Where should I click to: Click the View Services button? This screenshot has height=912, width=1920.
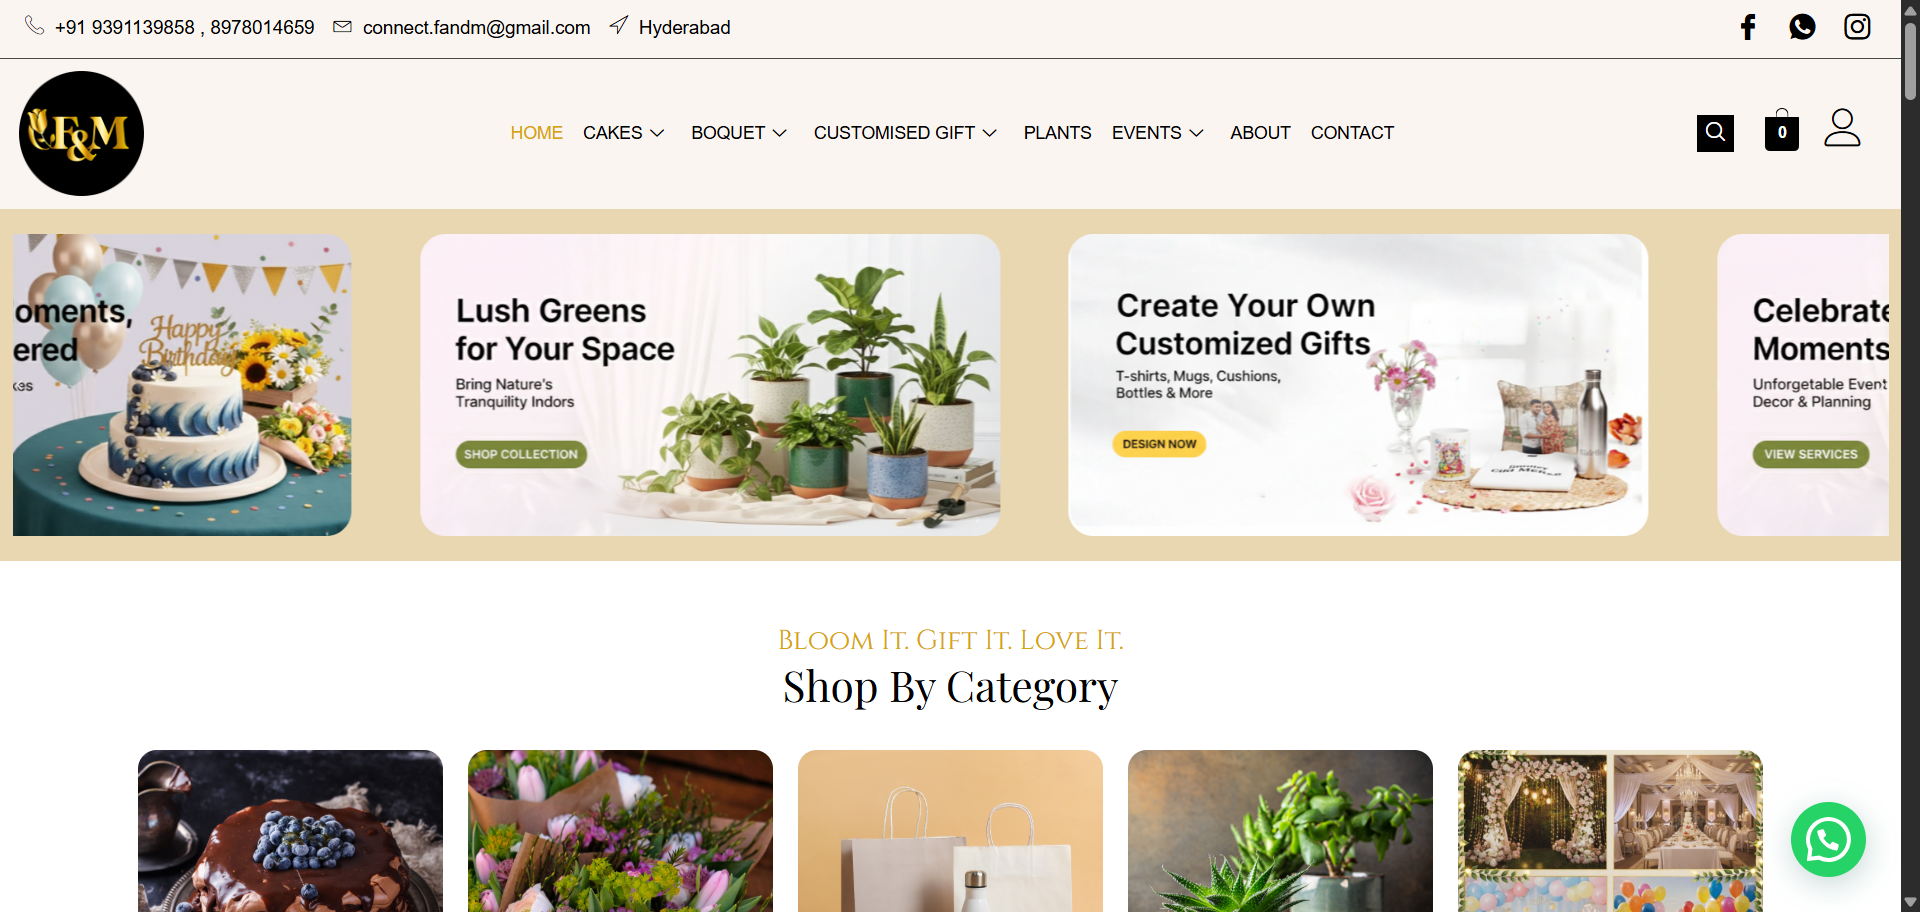click(x=1810, y=454)
